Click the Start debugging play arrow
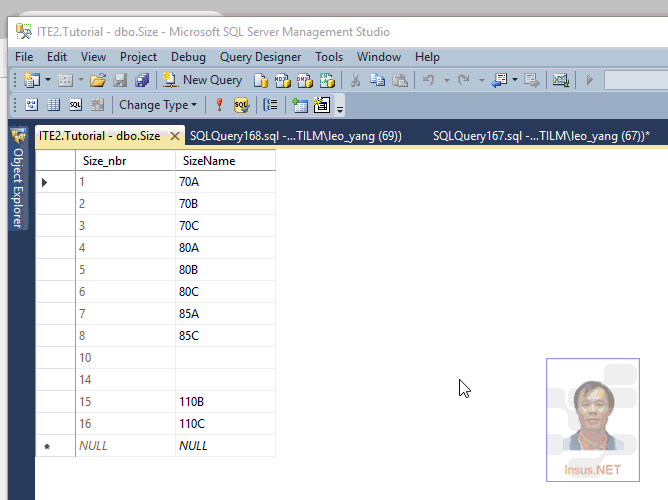The height and width of the screenshot is (500, 668). click(x=590, y=80)
